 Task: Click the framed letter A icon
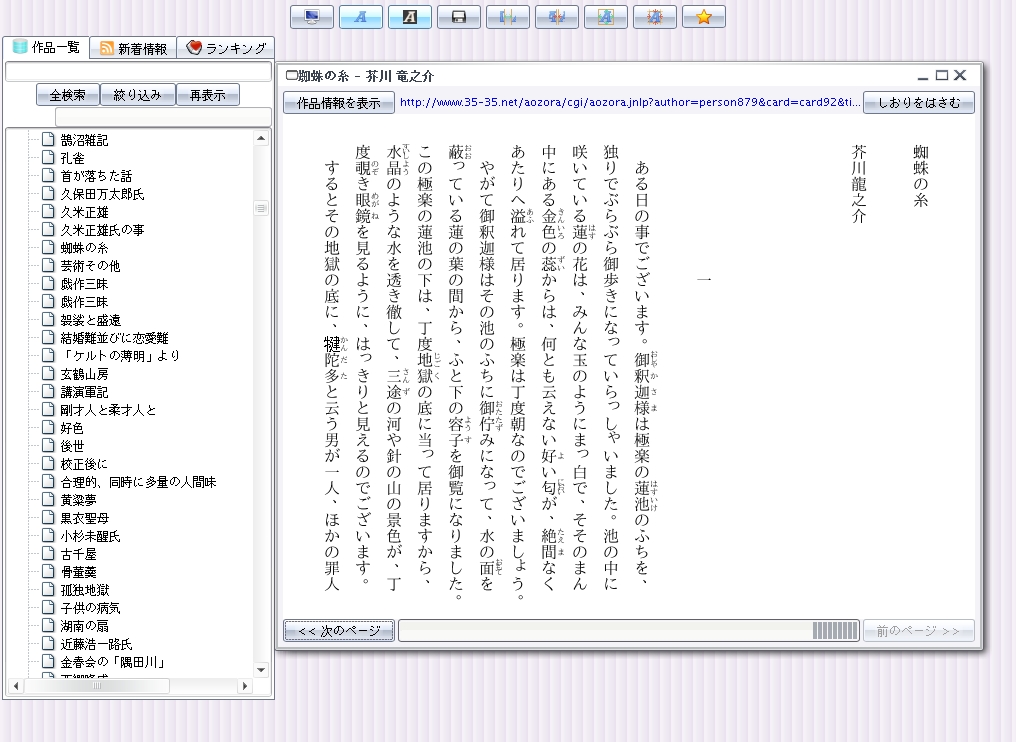(x=606, y=17)
